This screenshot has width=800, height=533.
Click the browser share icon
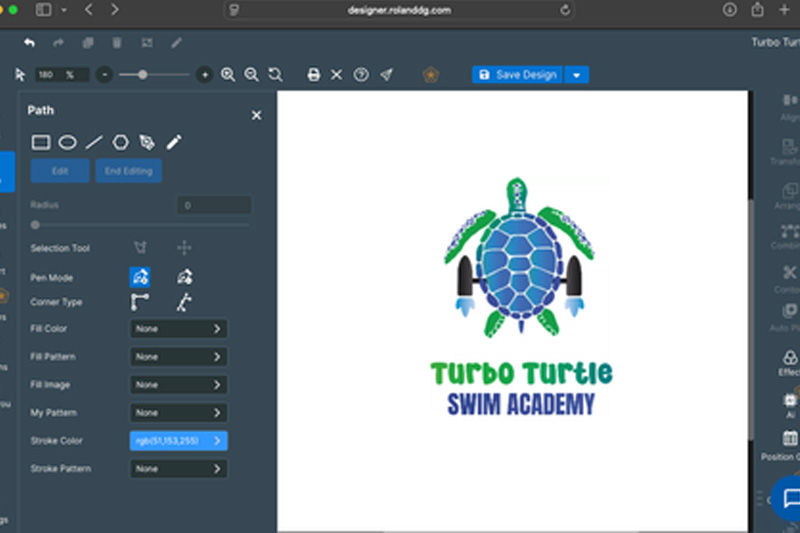(757, 10)
